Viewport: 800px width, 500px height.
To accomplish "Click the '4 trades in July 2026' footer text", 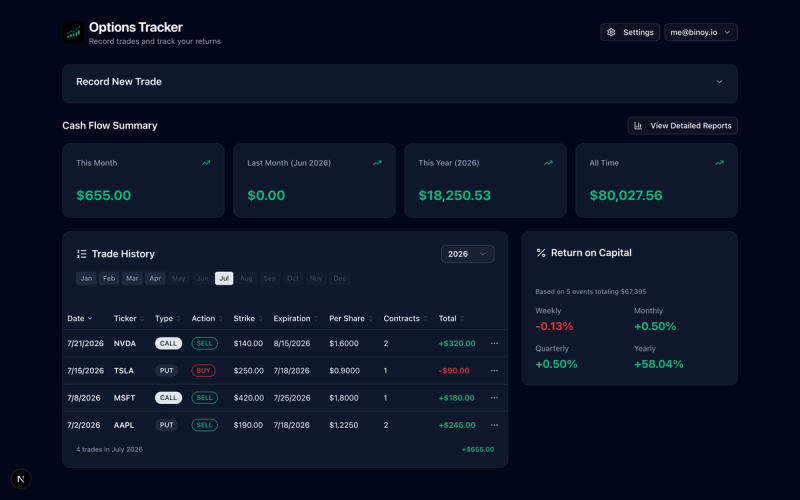I will pos(109,449).
